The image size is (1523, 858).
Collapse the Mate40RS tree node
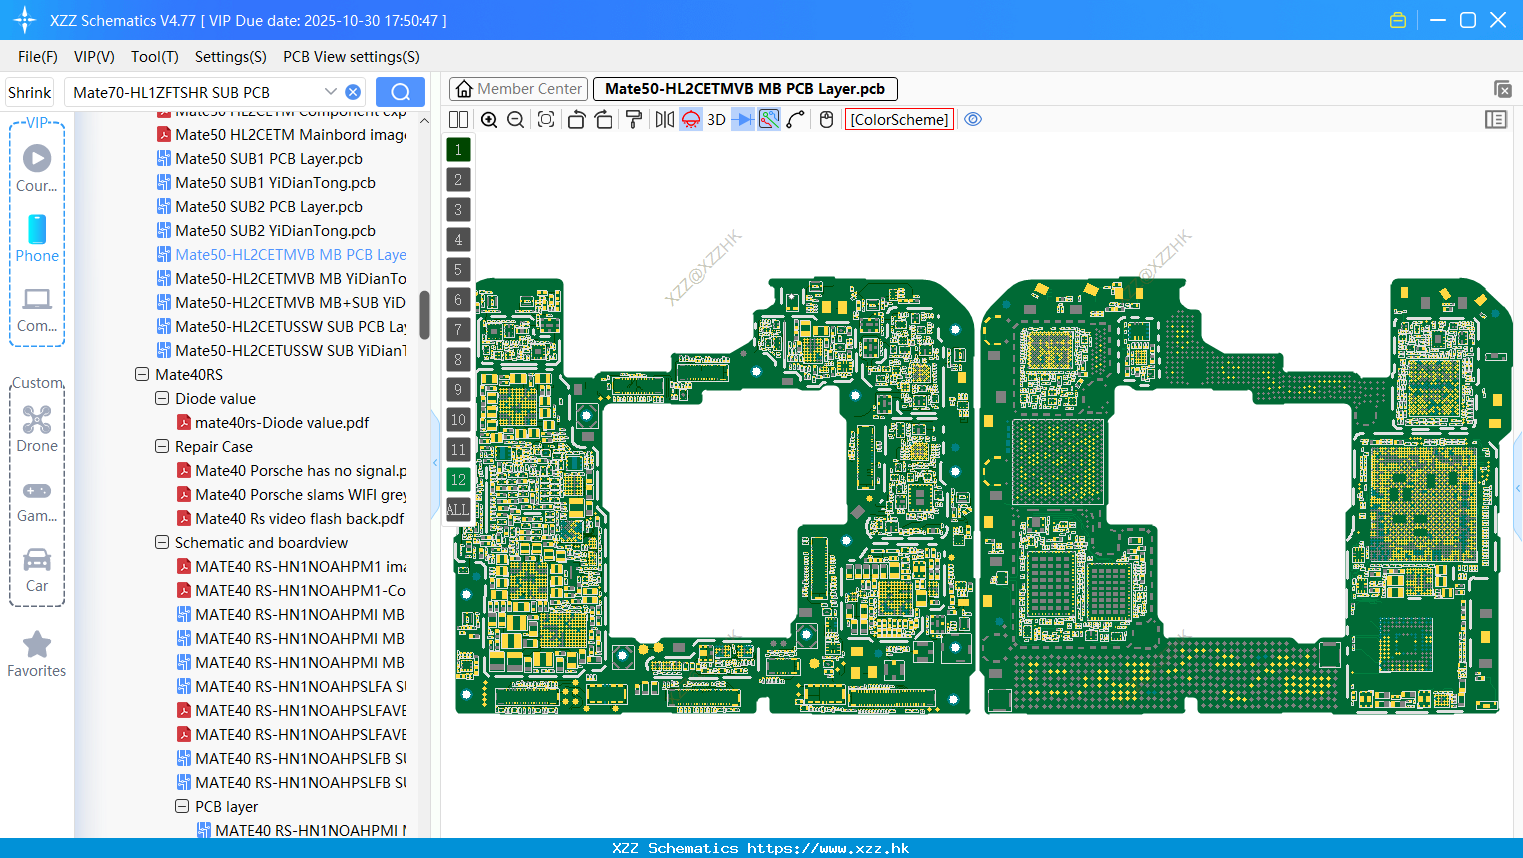(142, 374)
